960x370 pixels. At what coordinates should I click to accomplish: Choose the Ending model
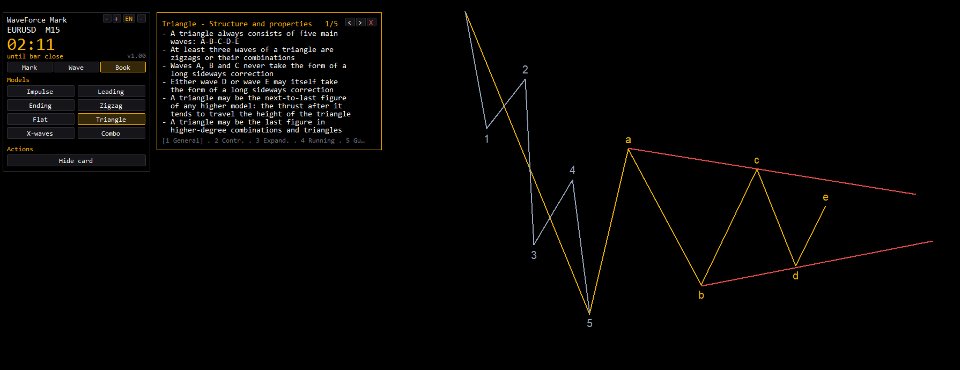click(40, 105)
